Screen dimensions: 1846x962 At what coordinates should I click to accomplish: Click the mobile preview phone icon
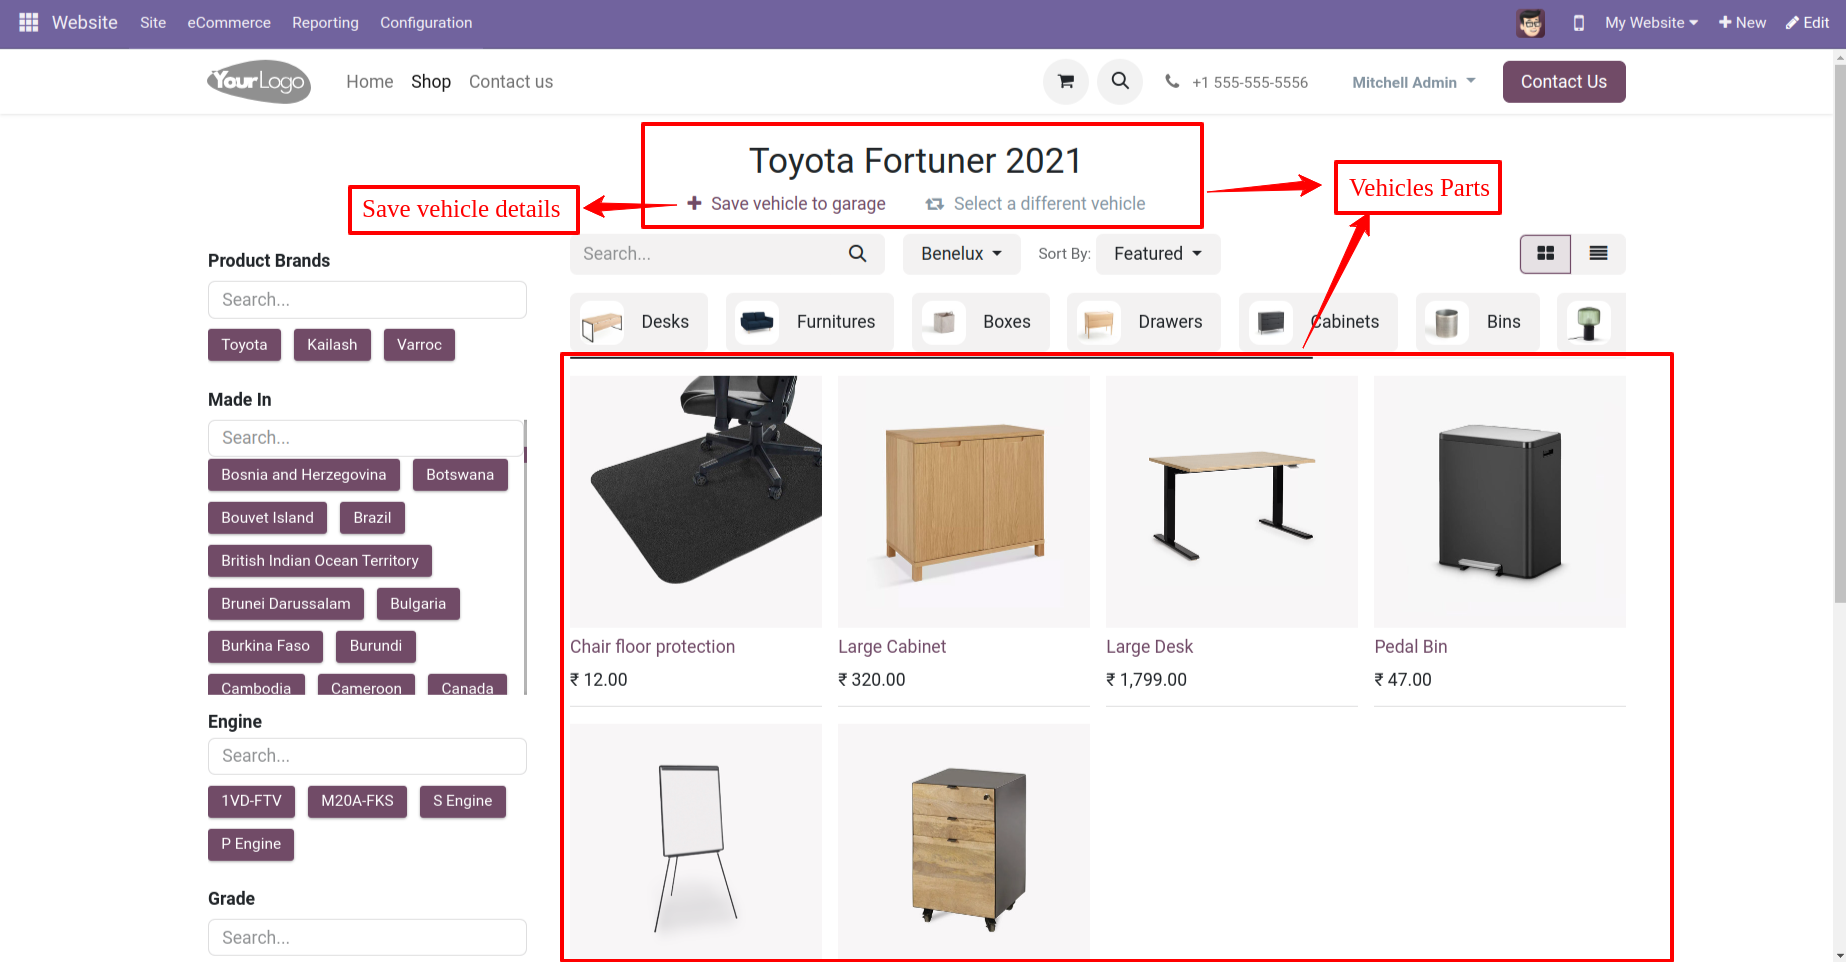pos(1578,23)
